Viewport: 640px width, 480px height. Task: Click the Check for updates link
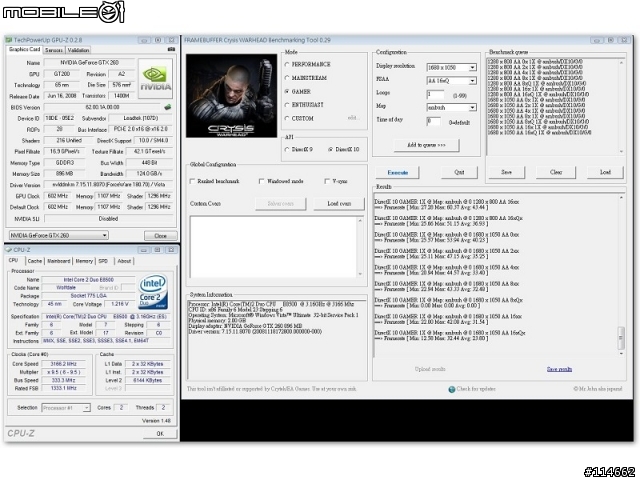point(476,389)
